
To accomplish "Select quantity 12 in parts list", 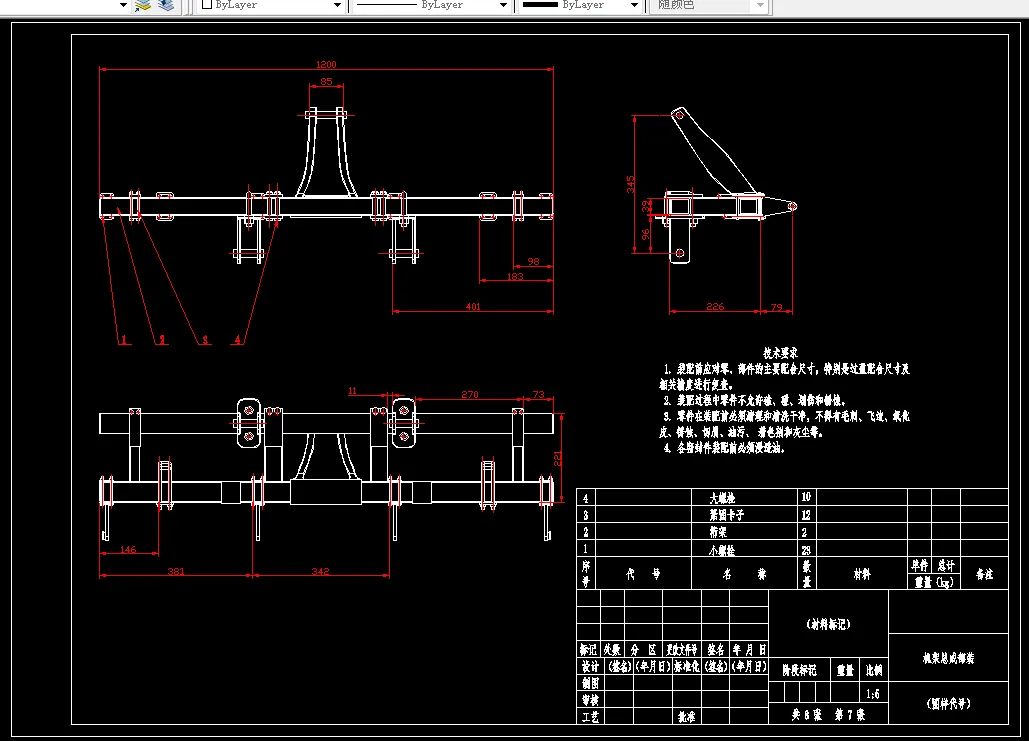I will tap(806, 515).
